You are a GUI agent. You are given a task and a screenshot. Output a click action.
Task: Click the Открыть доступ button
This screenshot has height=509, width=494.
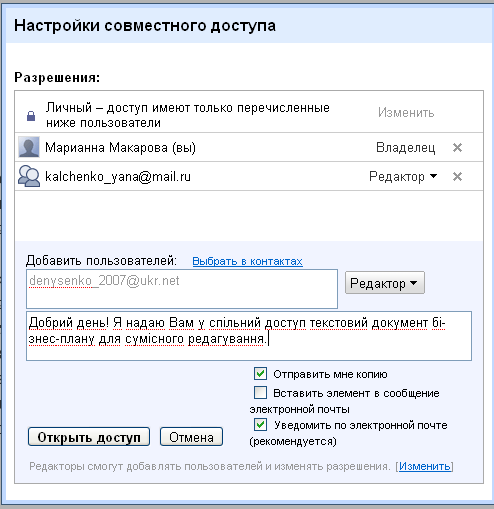89,437
